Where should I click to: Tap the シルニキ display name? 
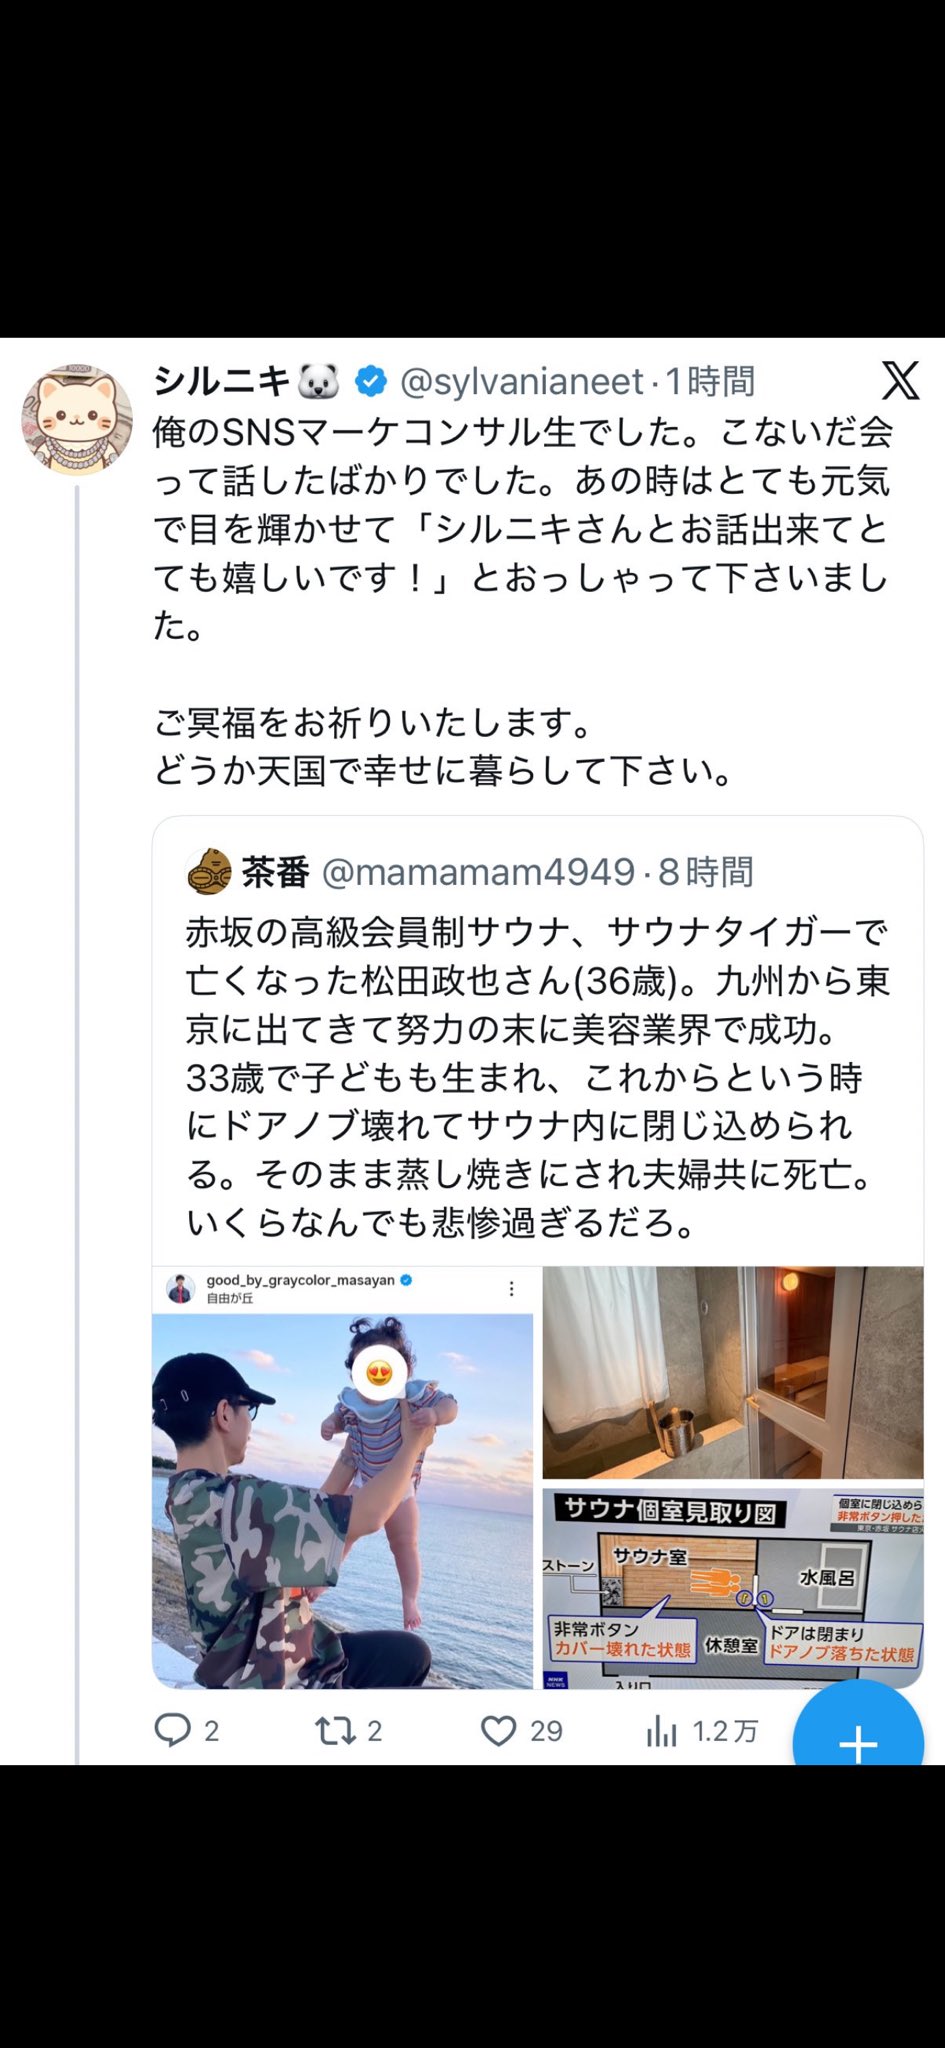[221, 381]
